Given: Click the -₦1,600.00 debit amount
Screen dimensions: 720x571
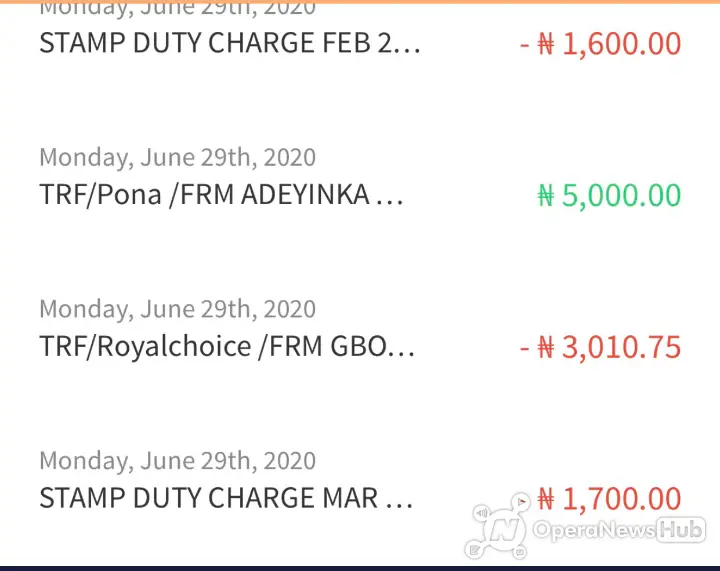Looking at the screenshot, I should click(x=600, y=44).
